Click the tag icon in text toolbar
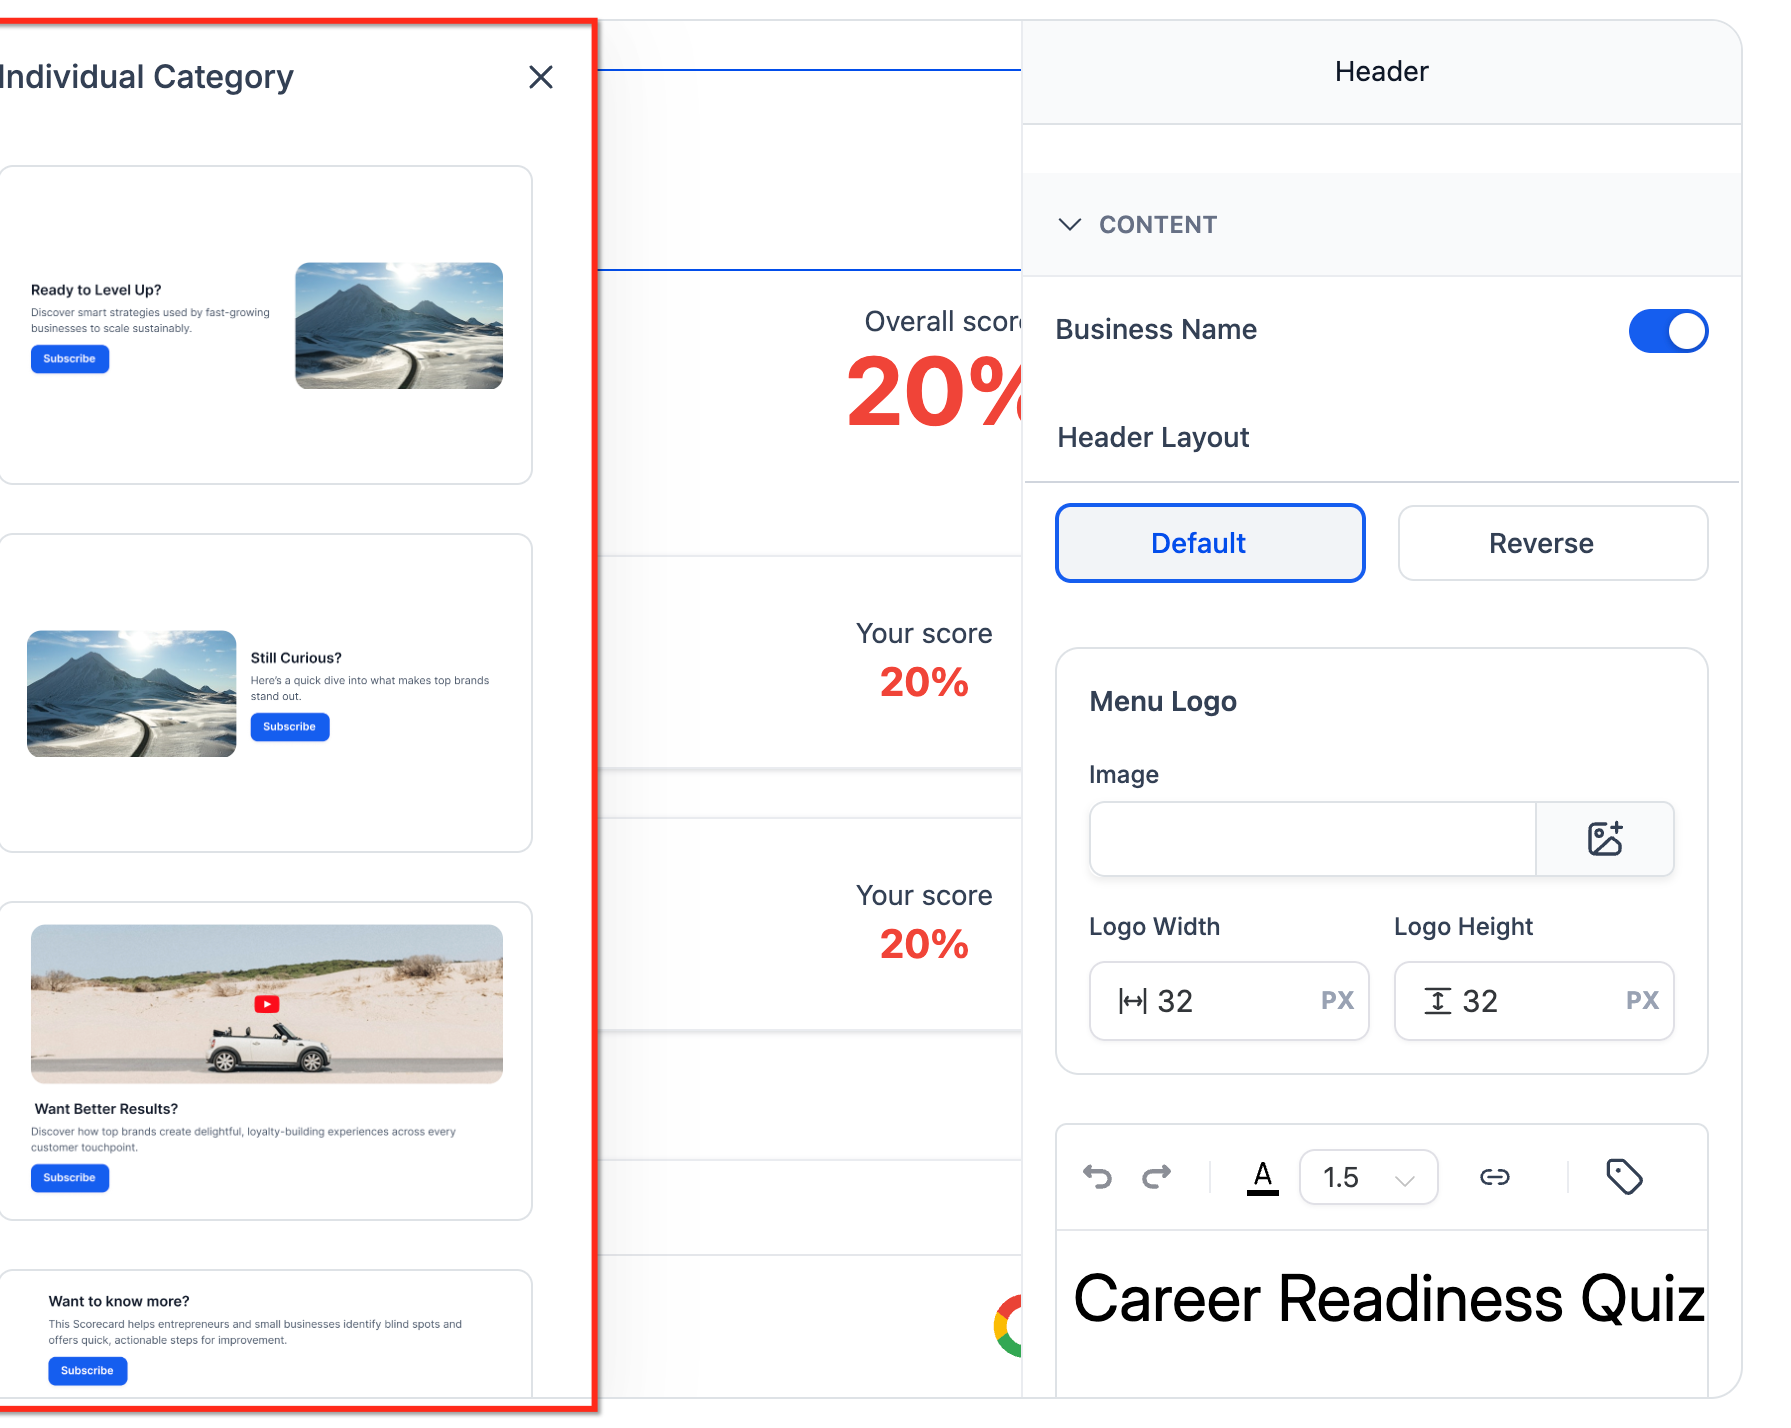Viewport: 1791px width, 1428px height. 1624,1177
